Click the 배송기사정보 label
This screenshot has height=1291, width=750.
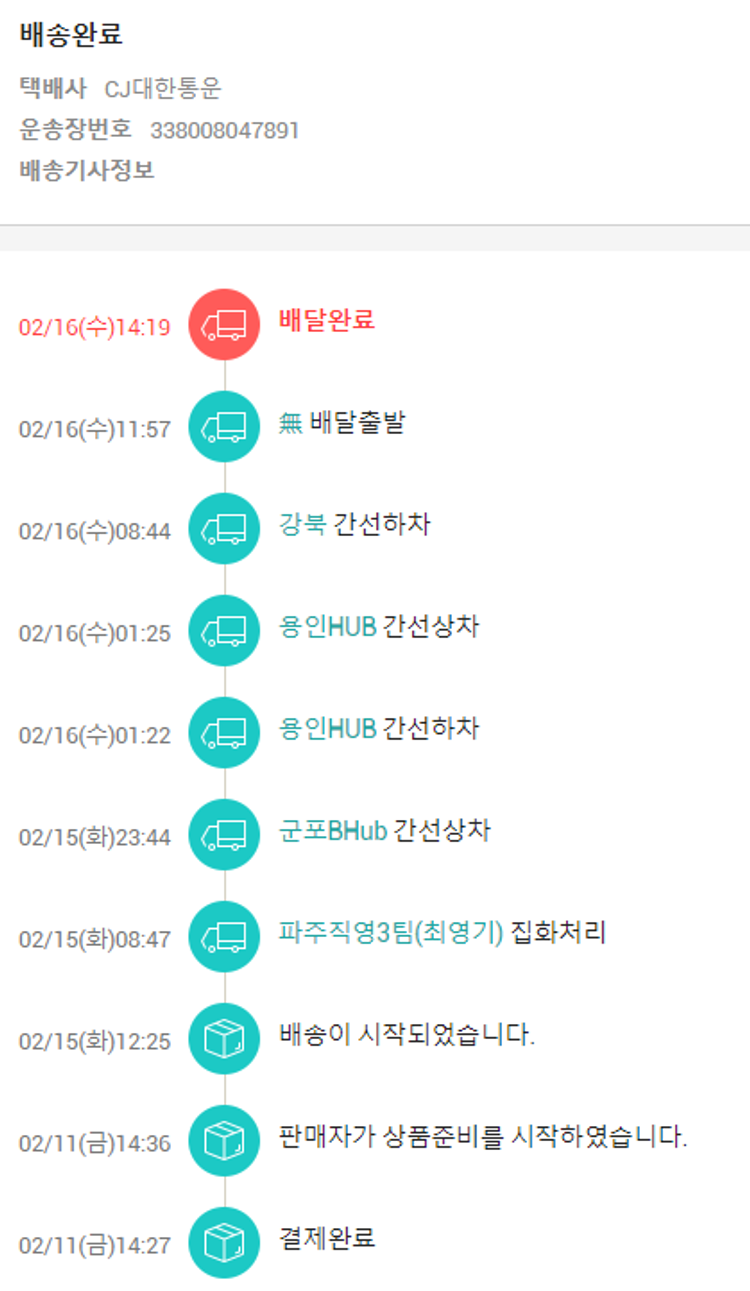click(x=87, y=170)
